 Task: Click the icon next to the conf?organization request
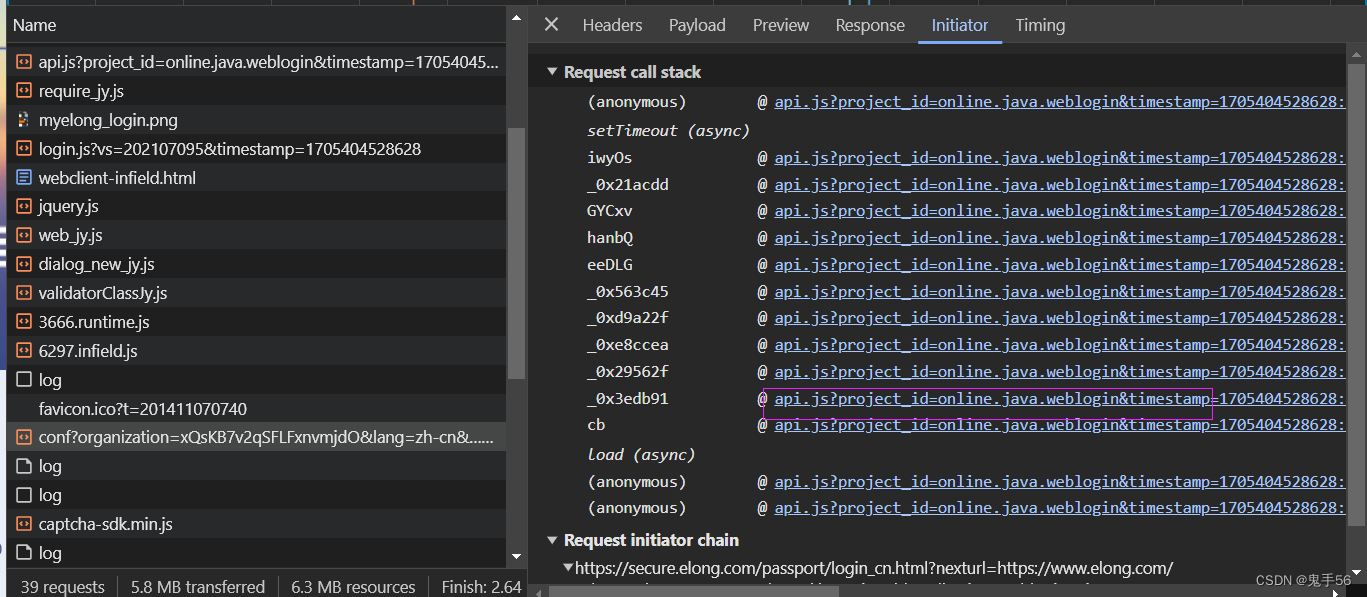[x=24, y=438]
